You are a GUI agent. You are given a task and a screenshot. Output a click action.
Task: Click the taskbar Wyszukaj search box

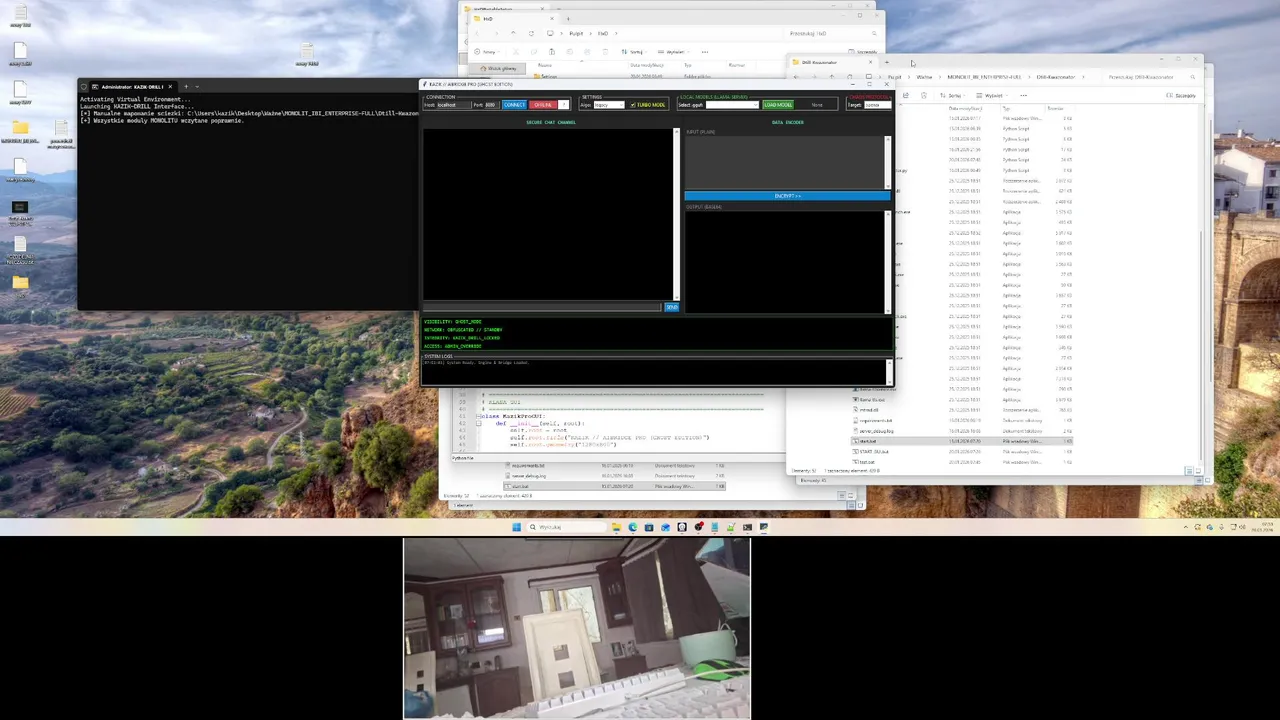pyautogui.click(x=566, y=527)
